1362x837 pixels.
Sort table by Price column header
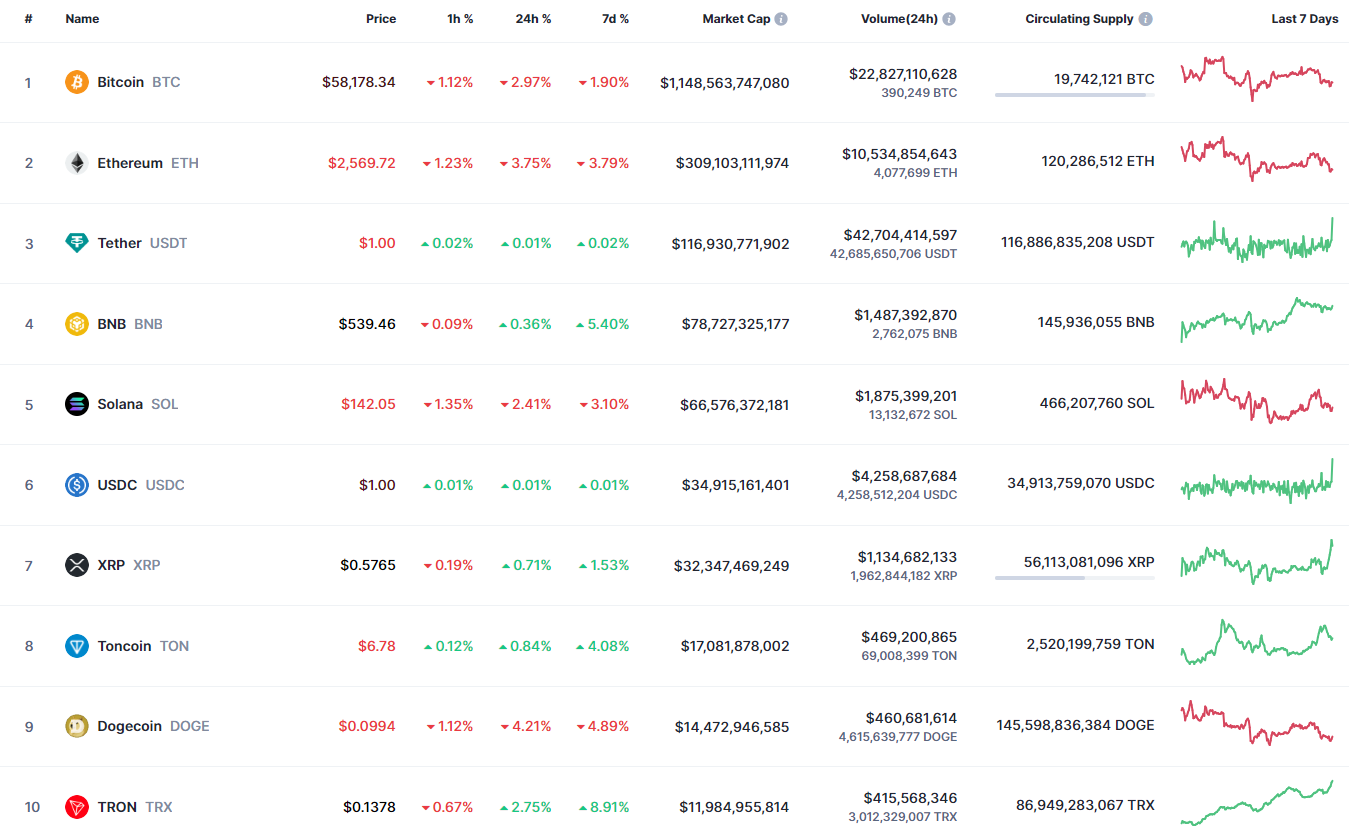(380, 19)
